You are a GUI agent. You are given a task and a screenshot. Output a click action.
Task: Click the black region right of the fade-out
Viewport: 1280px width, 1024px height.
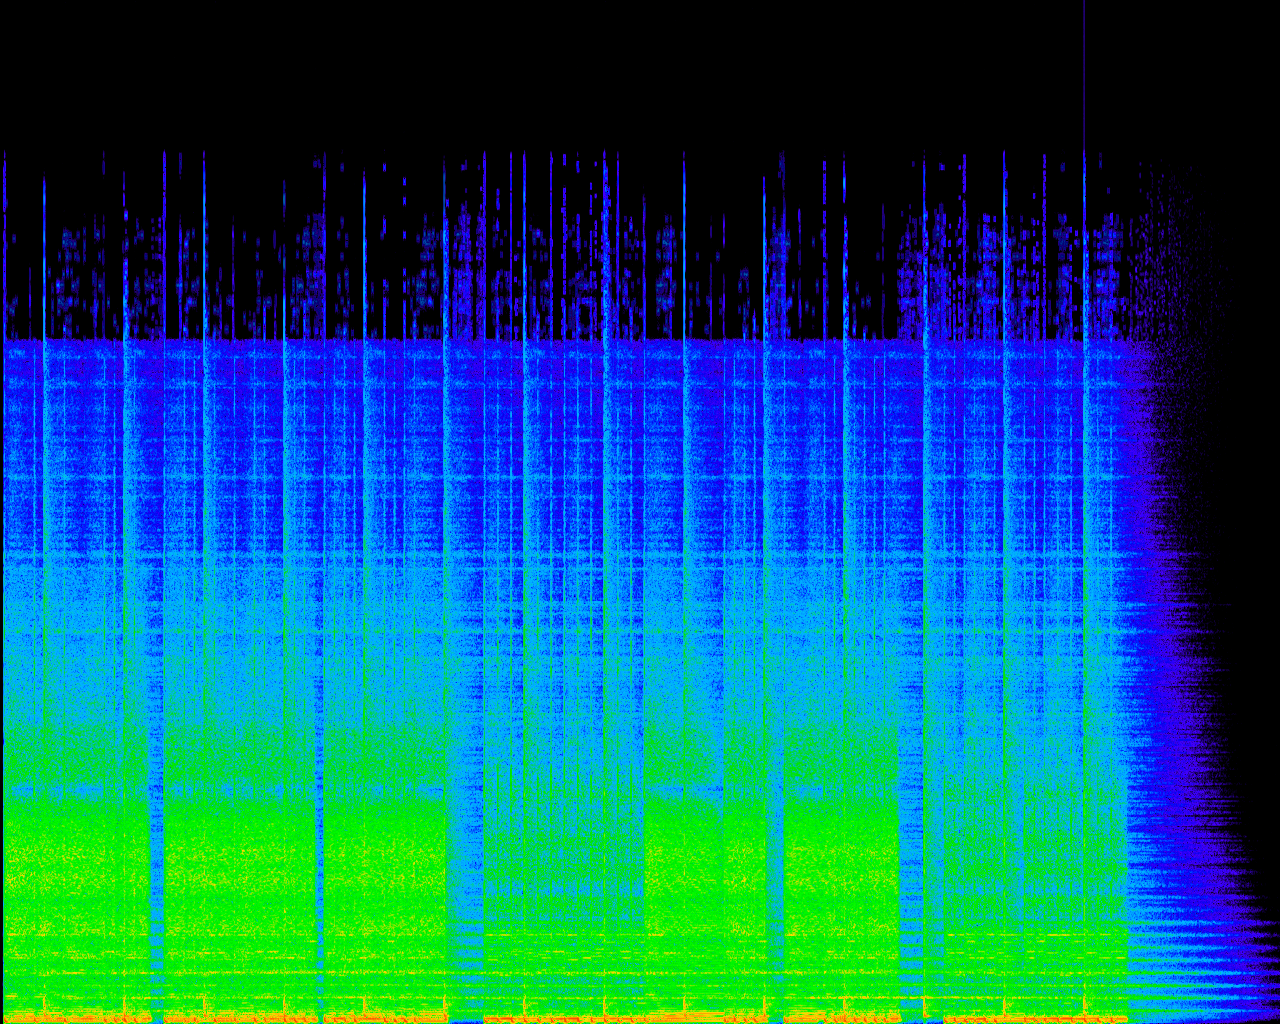tap(1250, 400)
